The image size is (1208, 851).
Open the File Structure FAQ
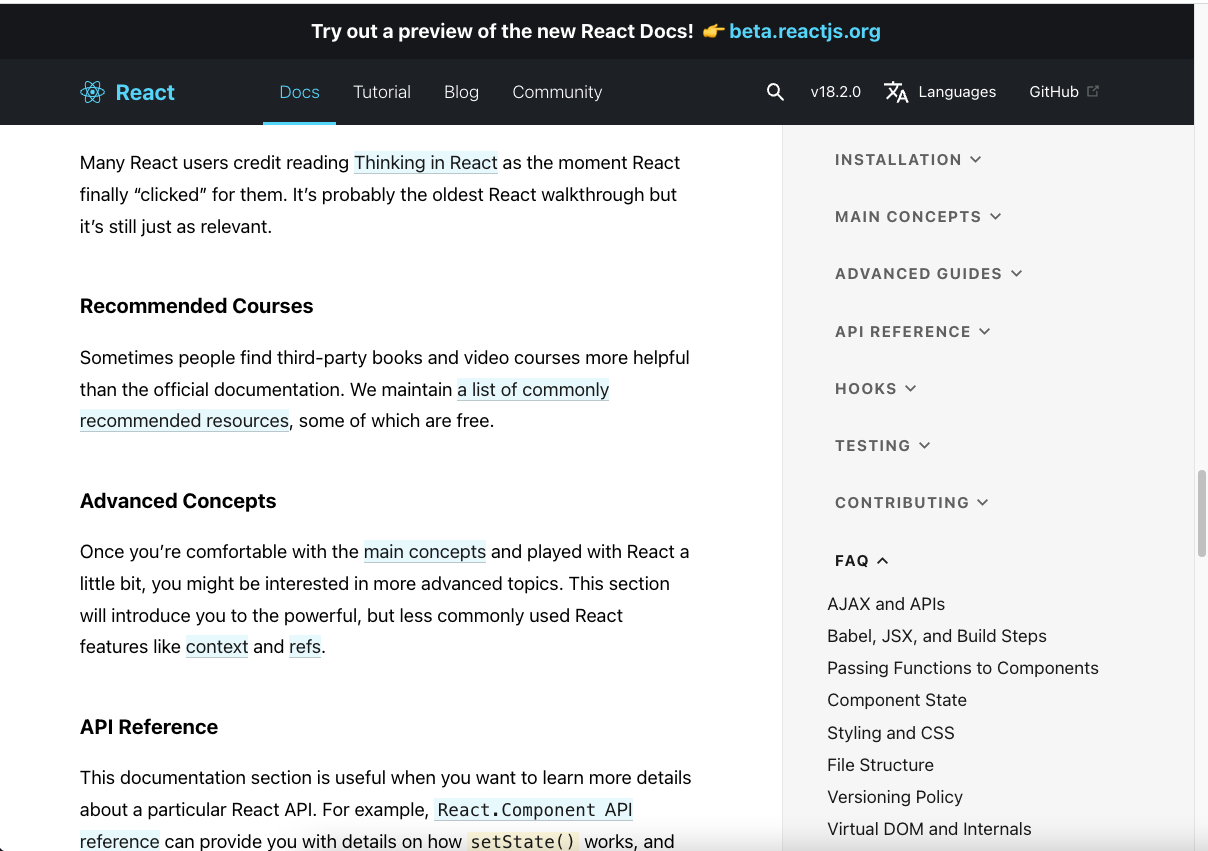[880, 765]
